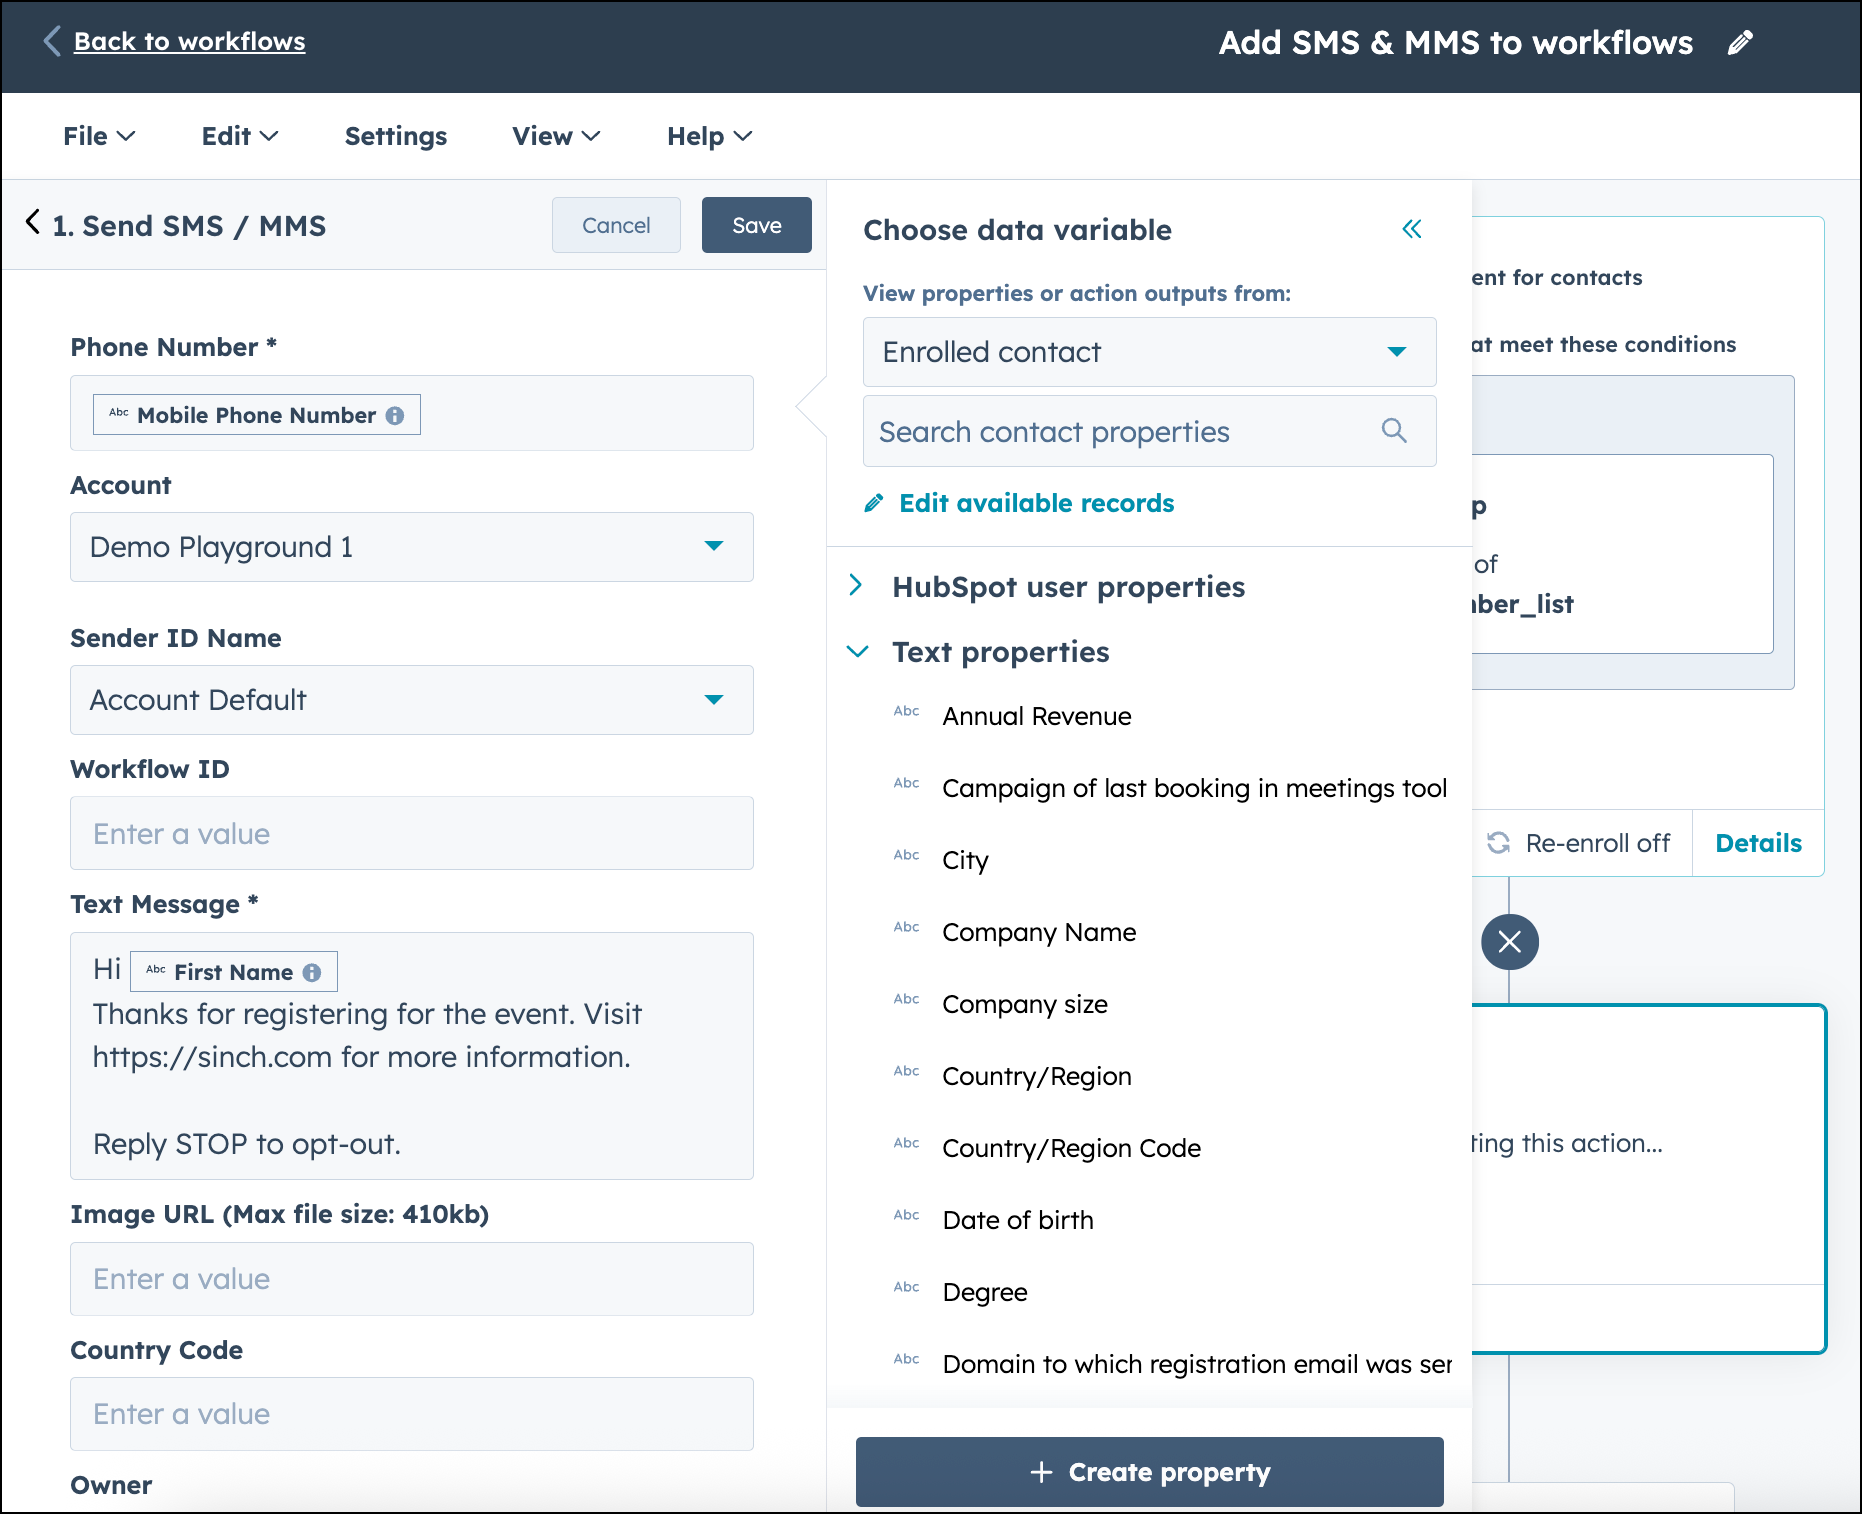
Task: Click the Create property button
Action: (x=1148, y=1472)
